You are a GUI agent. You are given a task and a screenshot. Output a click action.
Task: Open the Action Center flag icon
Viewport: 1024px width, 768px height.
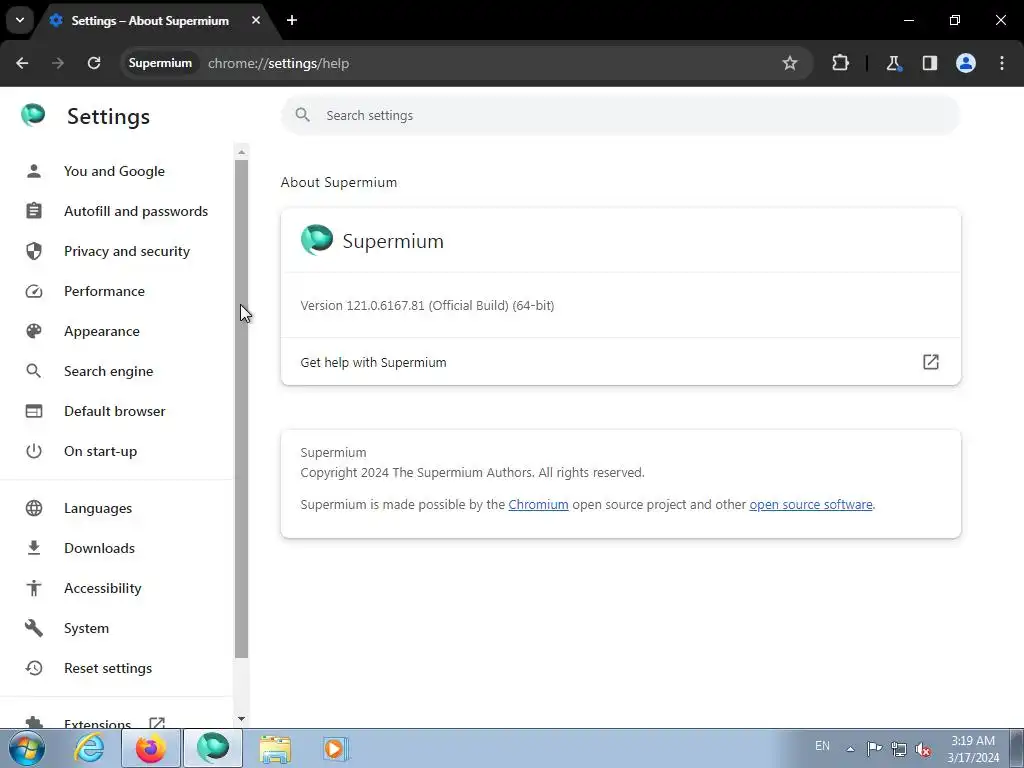pos(874,748)
